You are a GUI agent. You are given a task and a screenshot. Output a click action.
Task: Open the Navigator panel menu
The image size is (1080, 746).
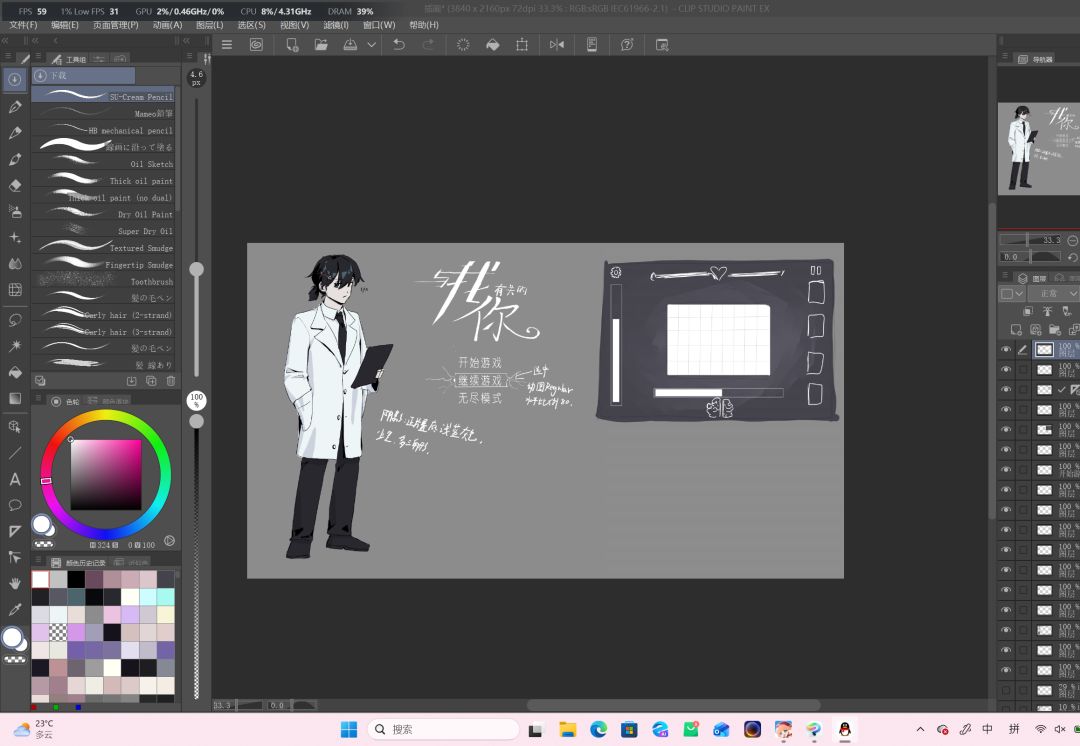point(1005,58)
